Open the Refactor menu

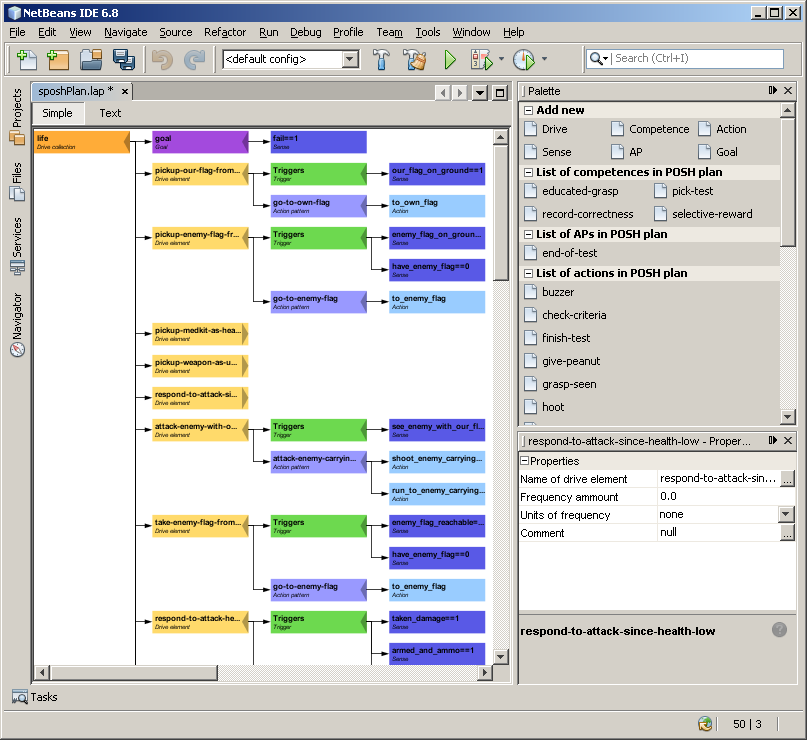click(x=225, y=32)
